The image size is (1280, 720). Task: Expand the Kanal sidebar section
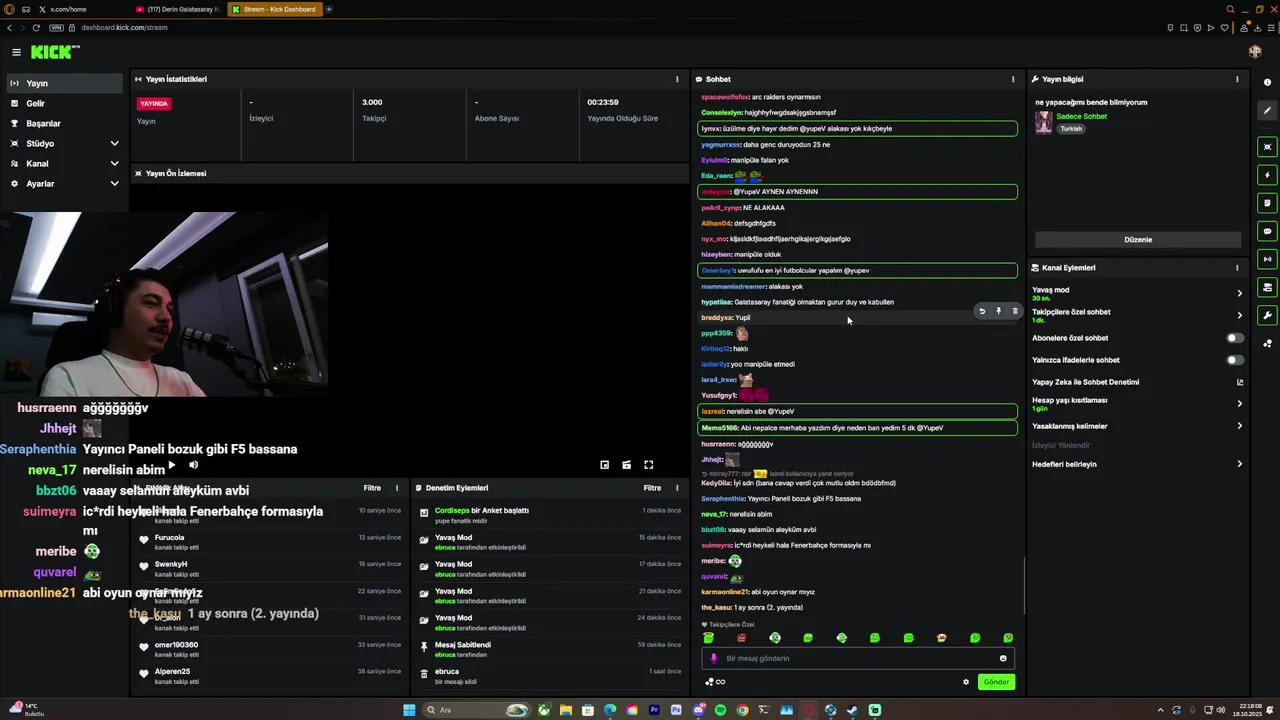pyautogui.click(x=114, y=164)
